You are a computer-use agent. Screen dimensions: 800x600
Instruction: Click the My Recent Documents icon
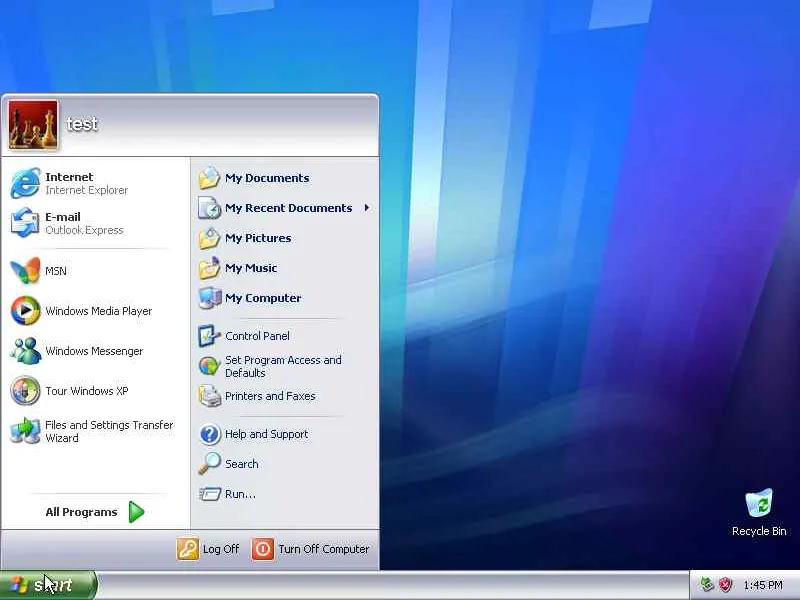pyautogui.click(x=209, y=208)
